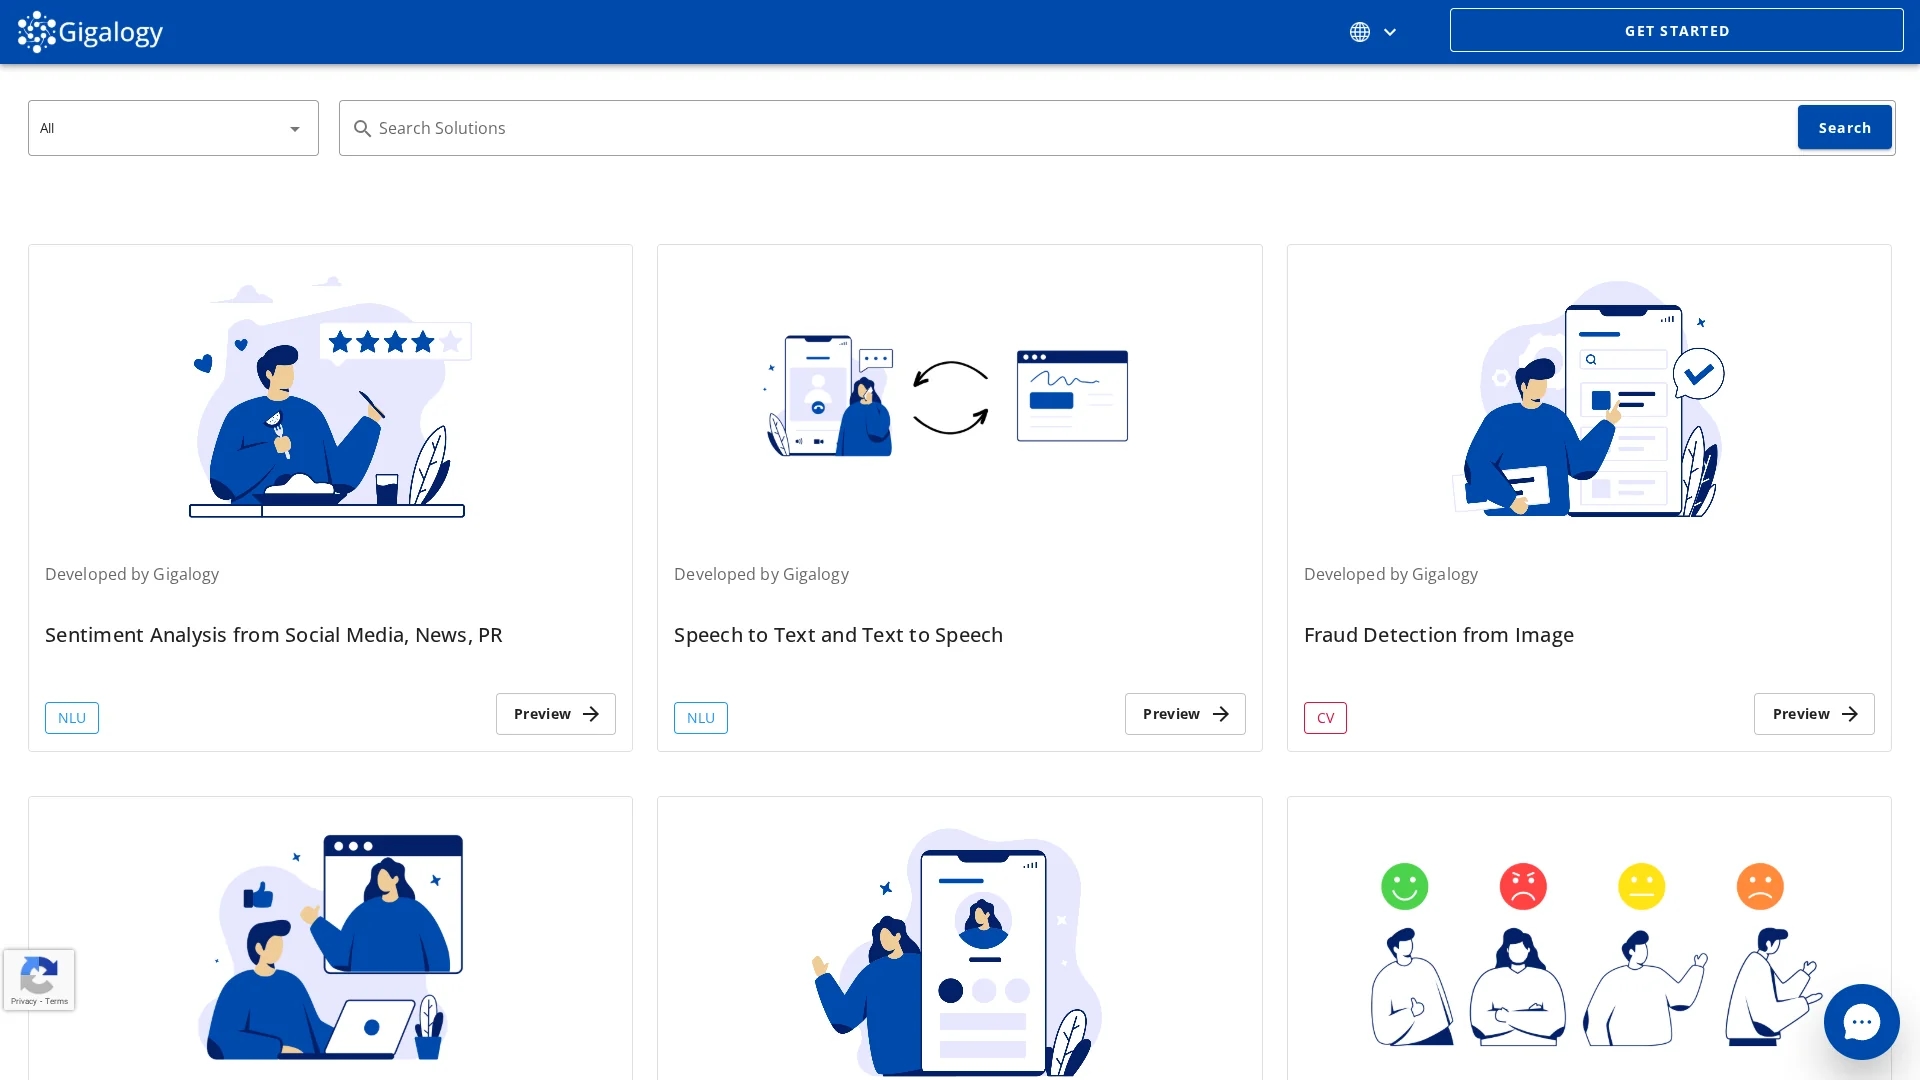Open the language globe selector
Screen dimensions: 1920x1080
tap(1359, 32)
